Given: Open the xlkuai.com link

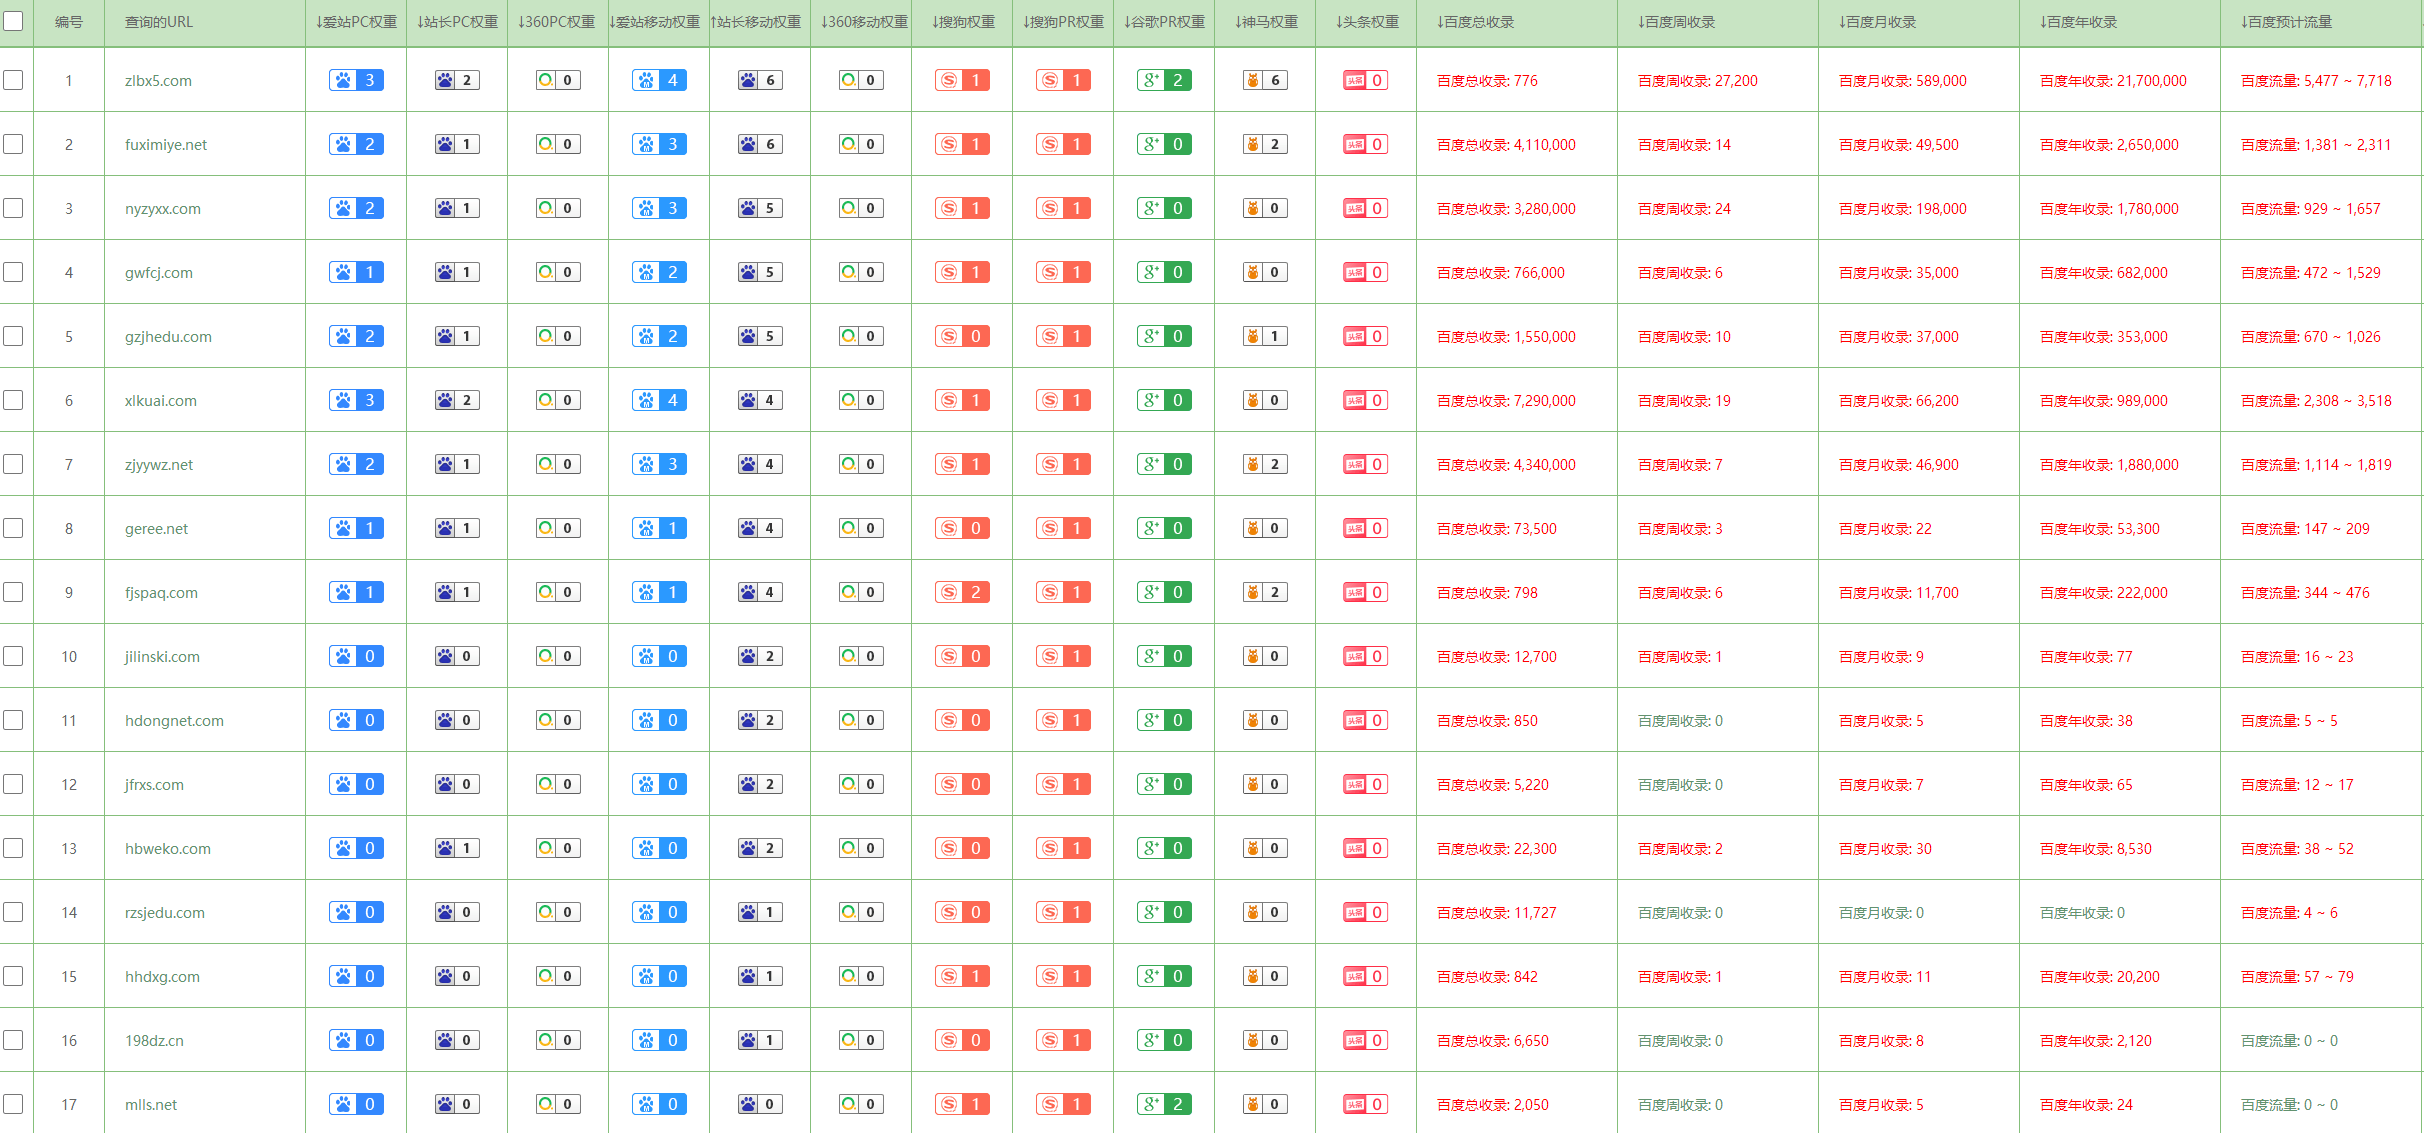Looking at the screenshot, I should 161,401.
